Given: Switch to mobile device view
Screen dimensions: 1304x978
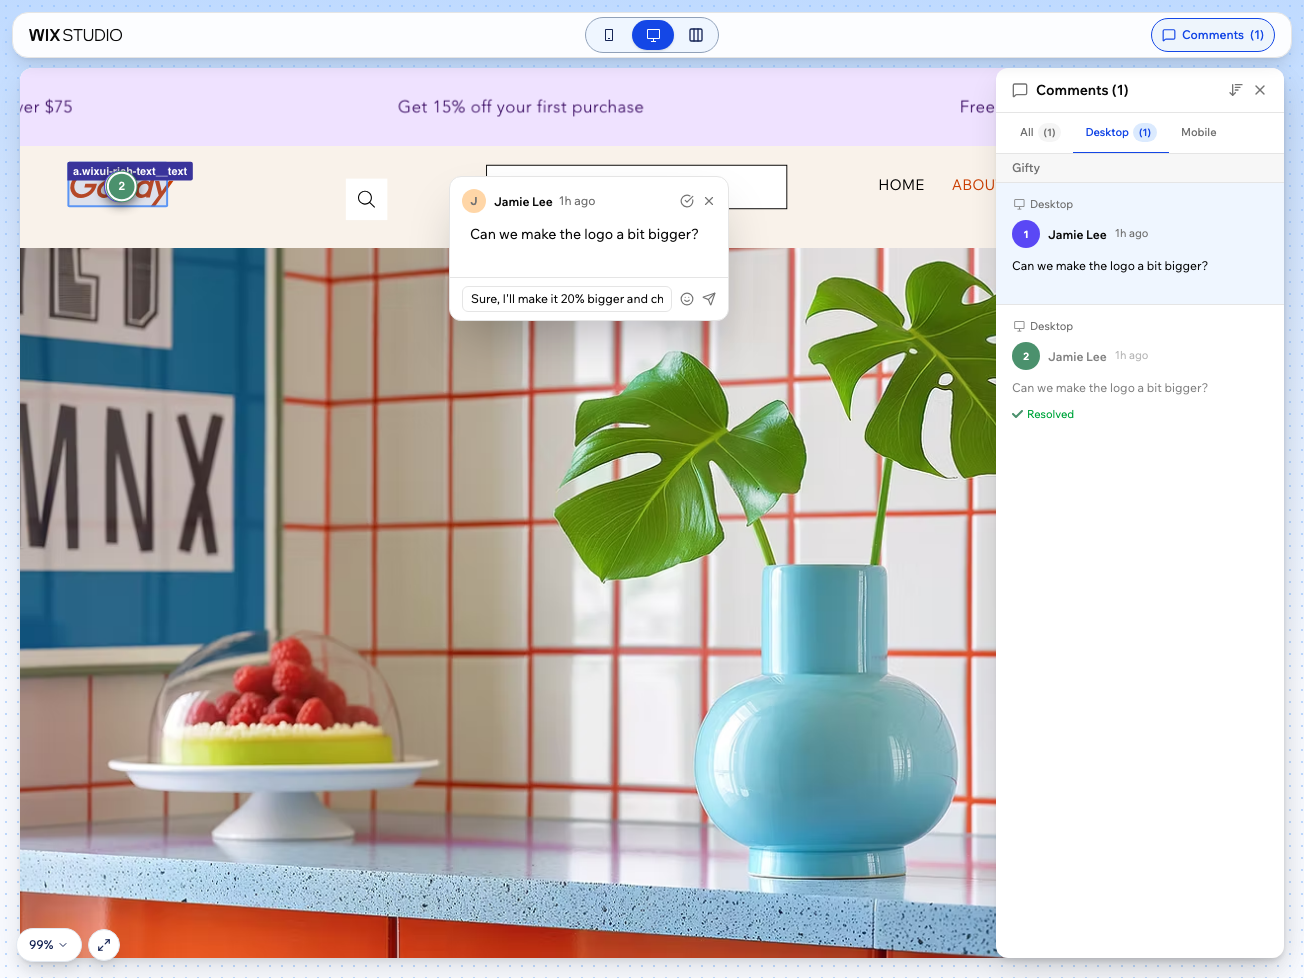Looking at the screenshot, I should coord(609,35).
